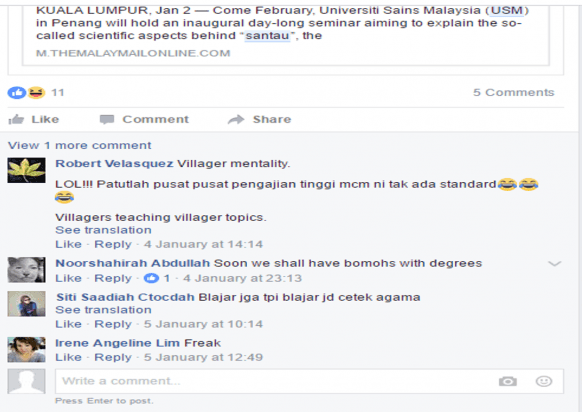Open the 5 Comments count link

point(513,92)
